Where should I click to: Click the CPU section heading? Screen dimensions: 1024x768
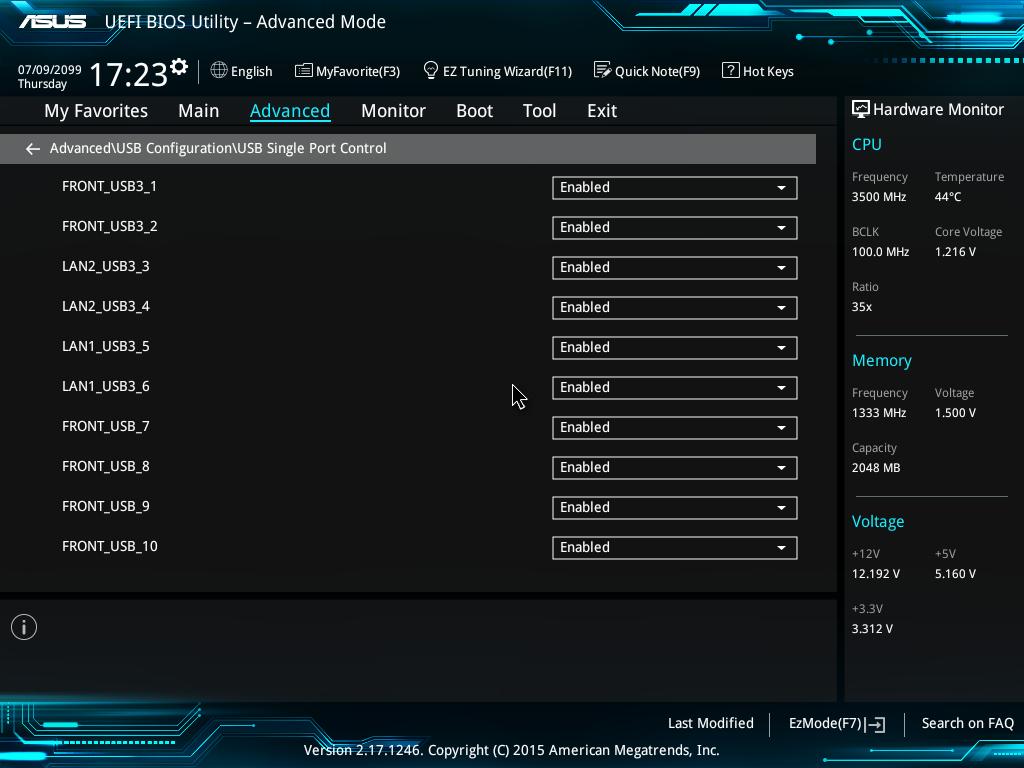pos(867,144)
